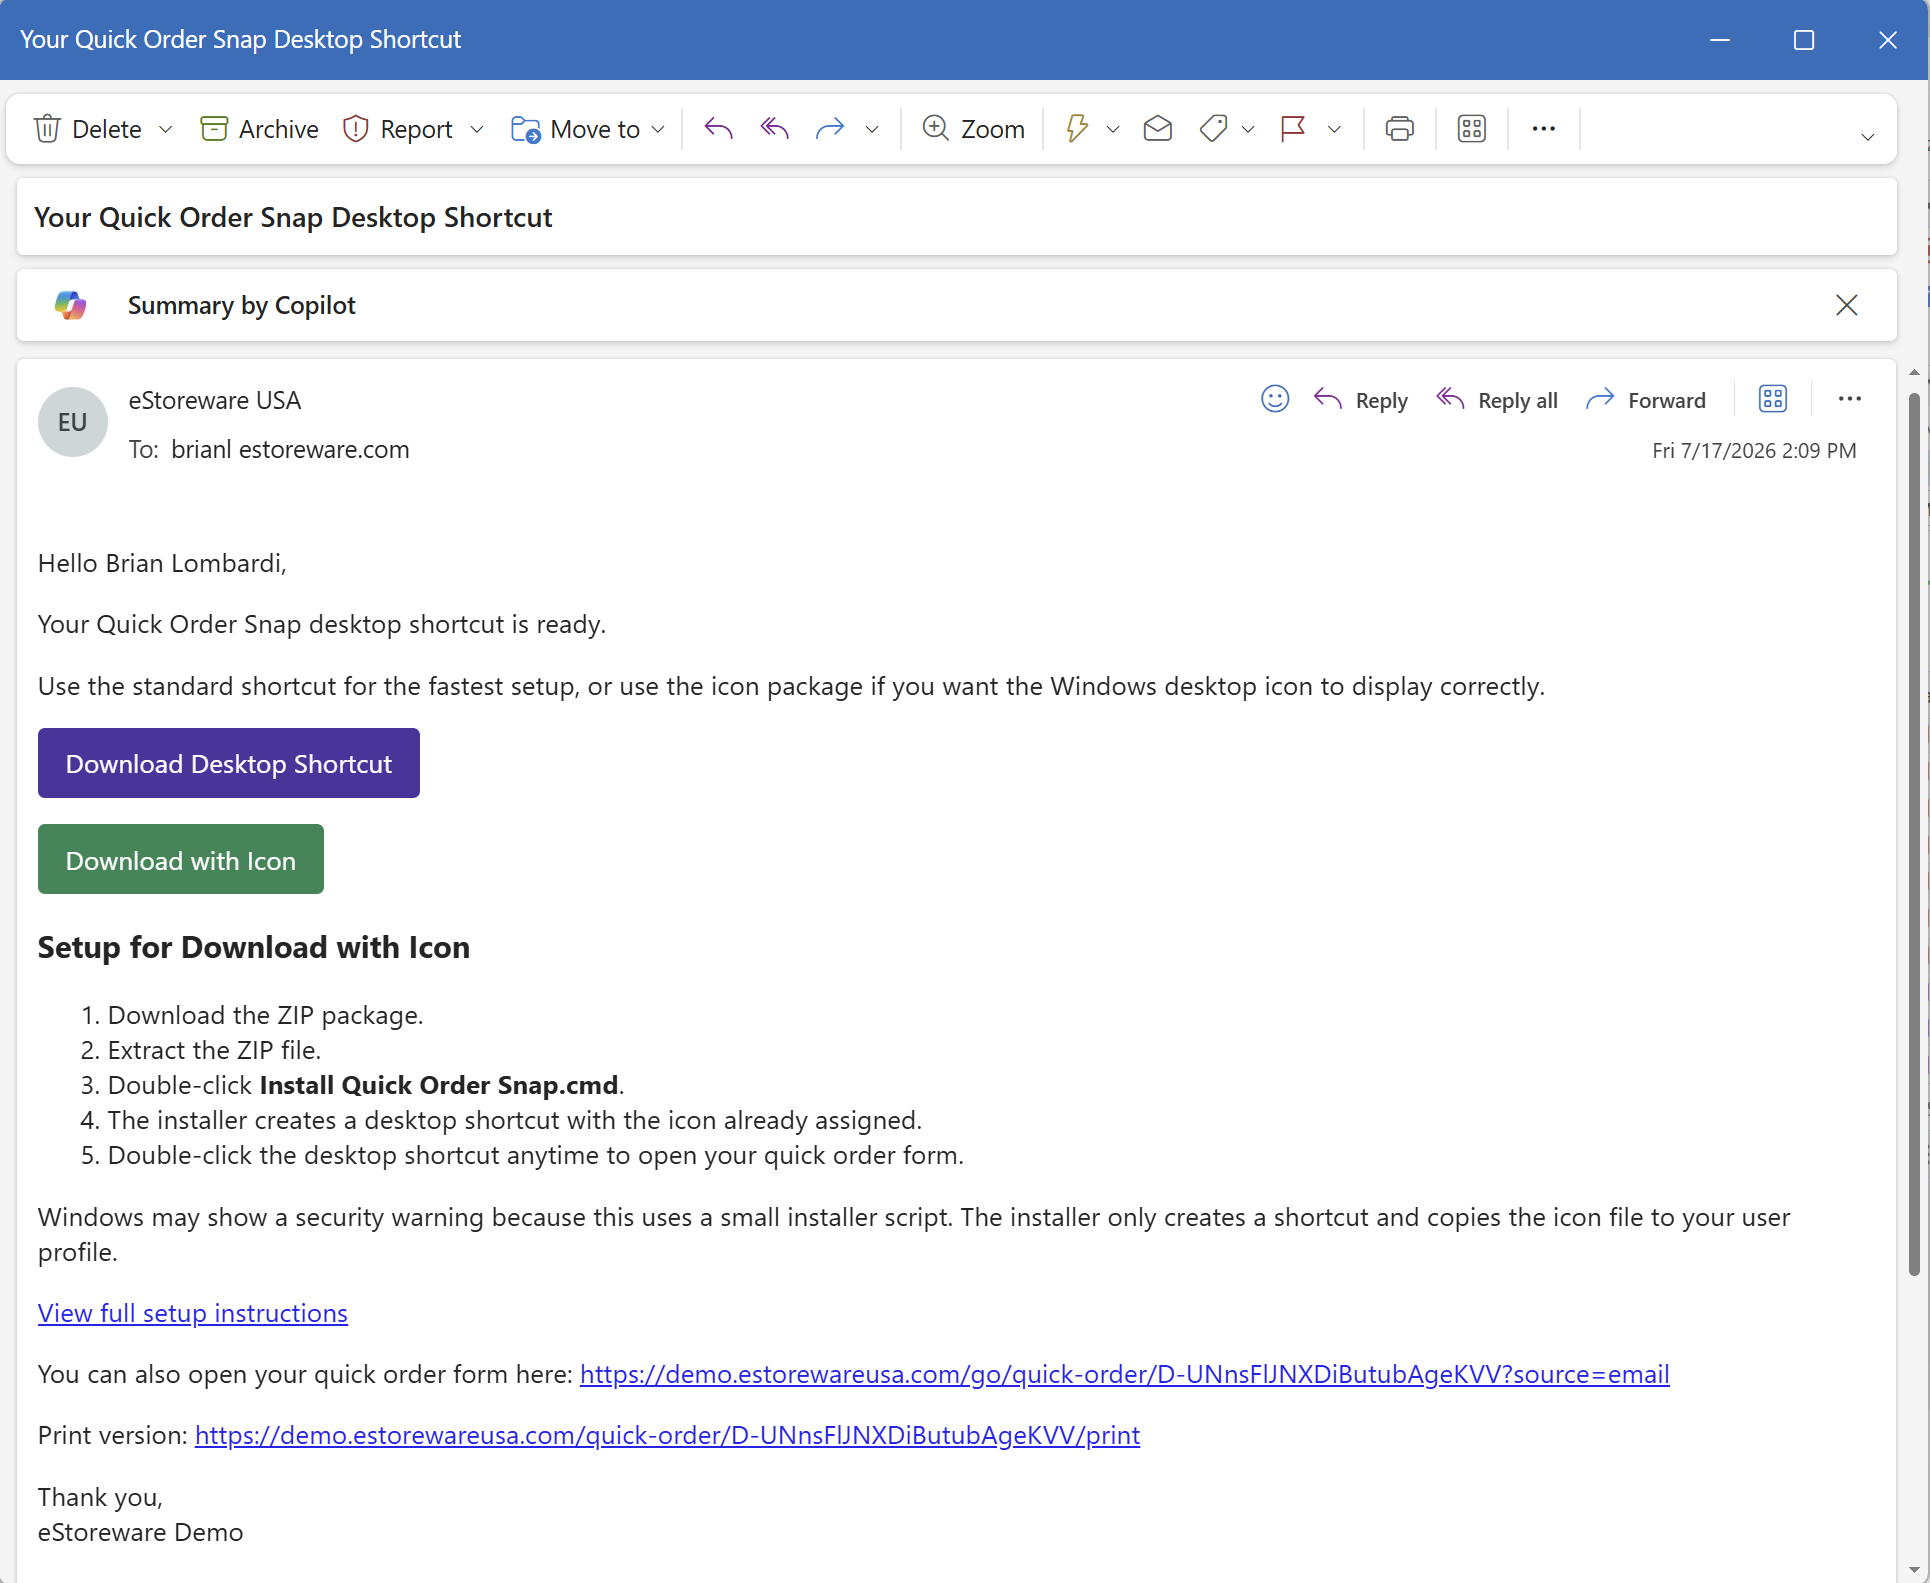This screenshot has width=1930, height=1583.
Task: Click the toolbar Reply arrow icon
Action: pos(718,128)
